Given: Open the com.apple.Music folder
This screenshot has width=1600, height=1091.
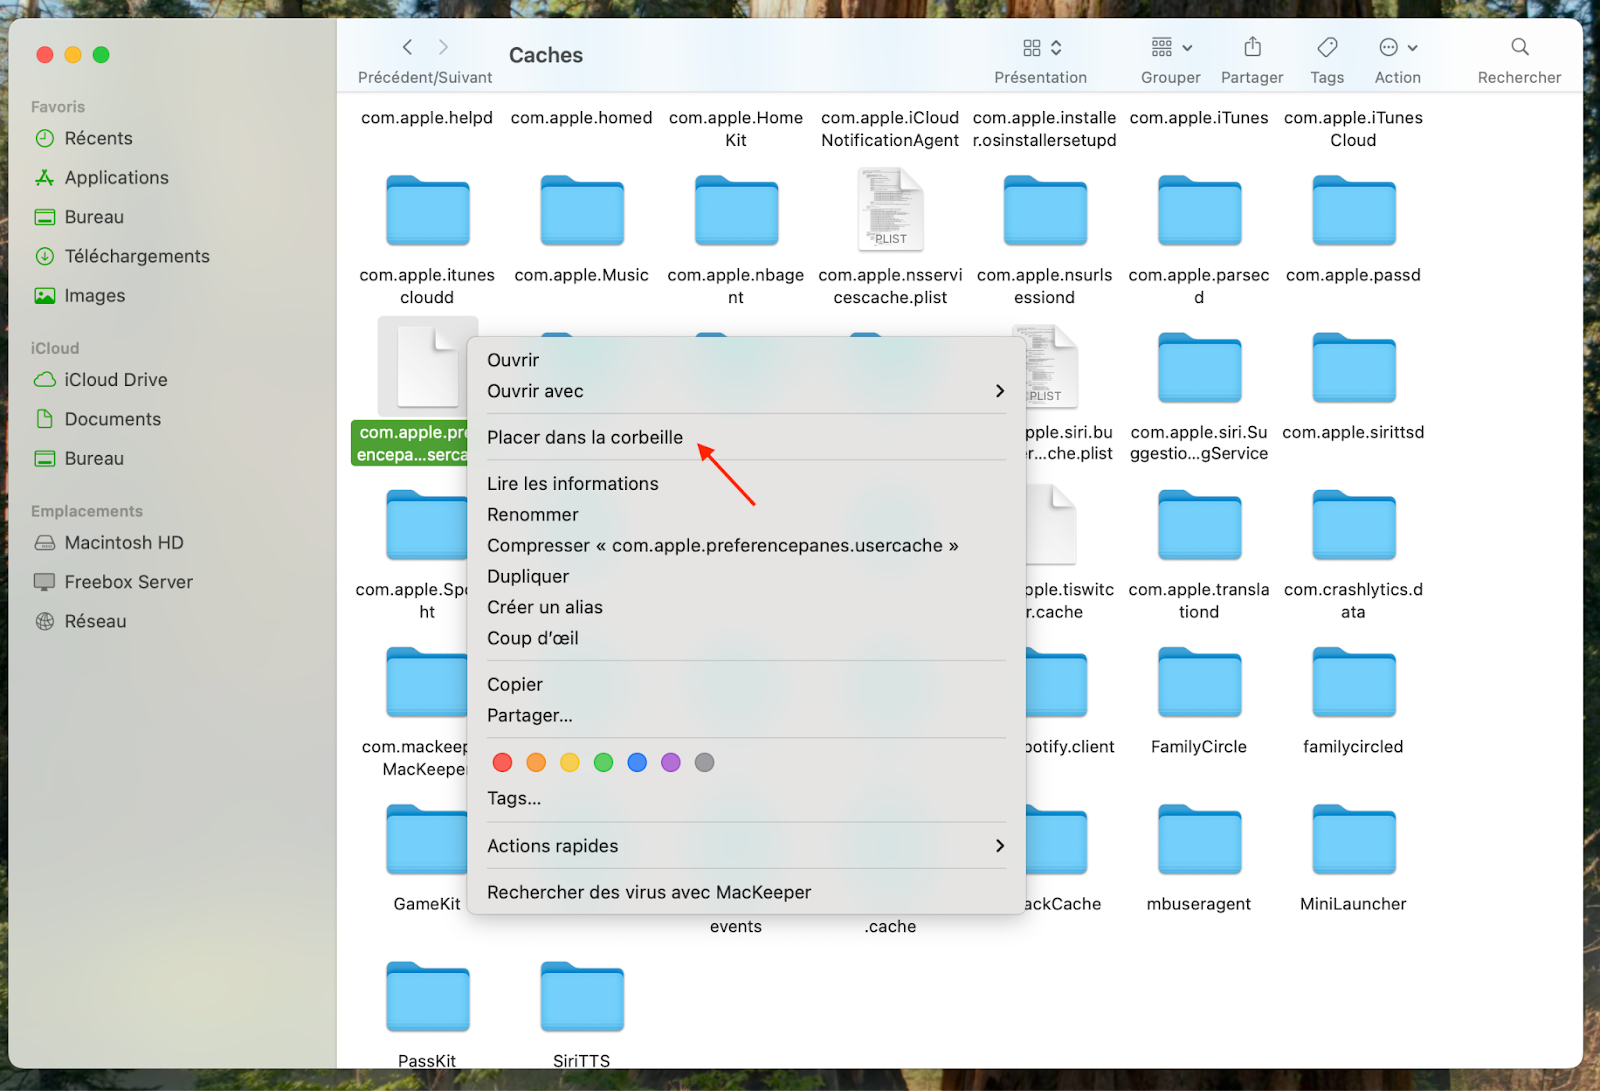Looking at the screenshot, I should [x=581, y=211].
